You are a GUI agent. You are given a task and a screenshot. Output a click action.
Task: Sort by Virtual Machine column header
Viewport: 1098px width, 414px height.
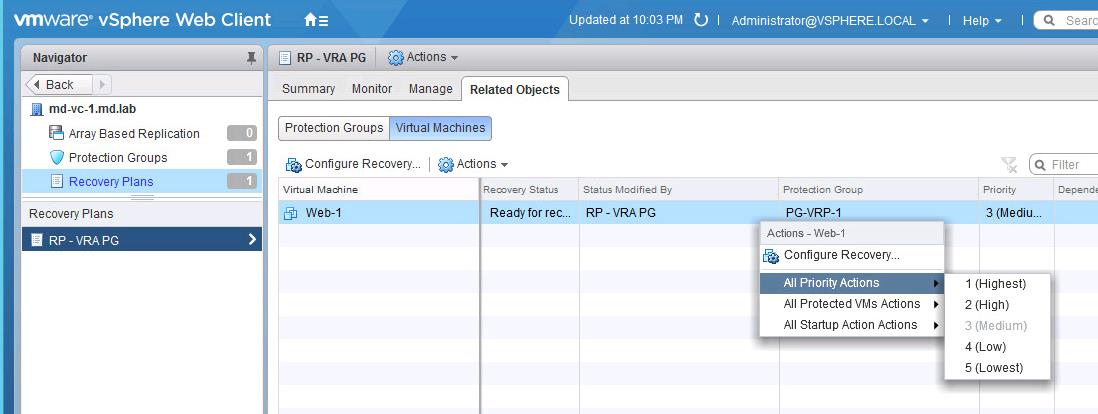pos(379,190)
